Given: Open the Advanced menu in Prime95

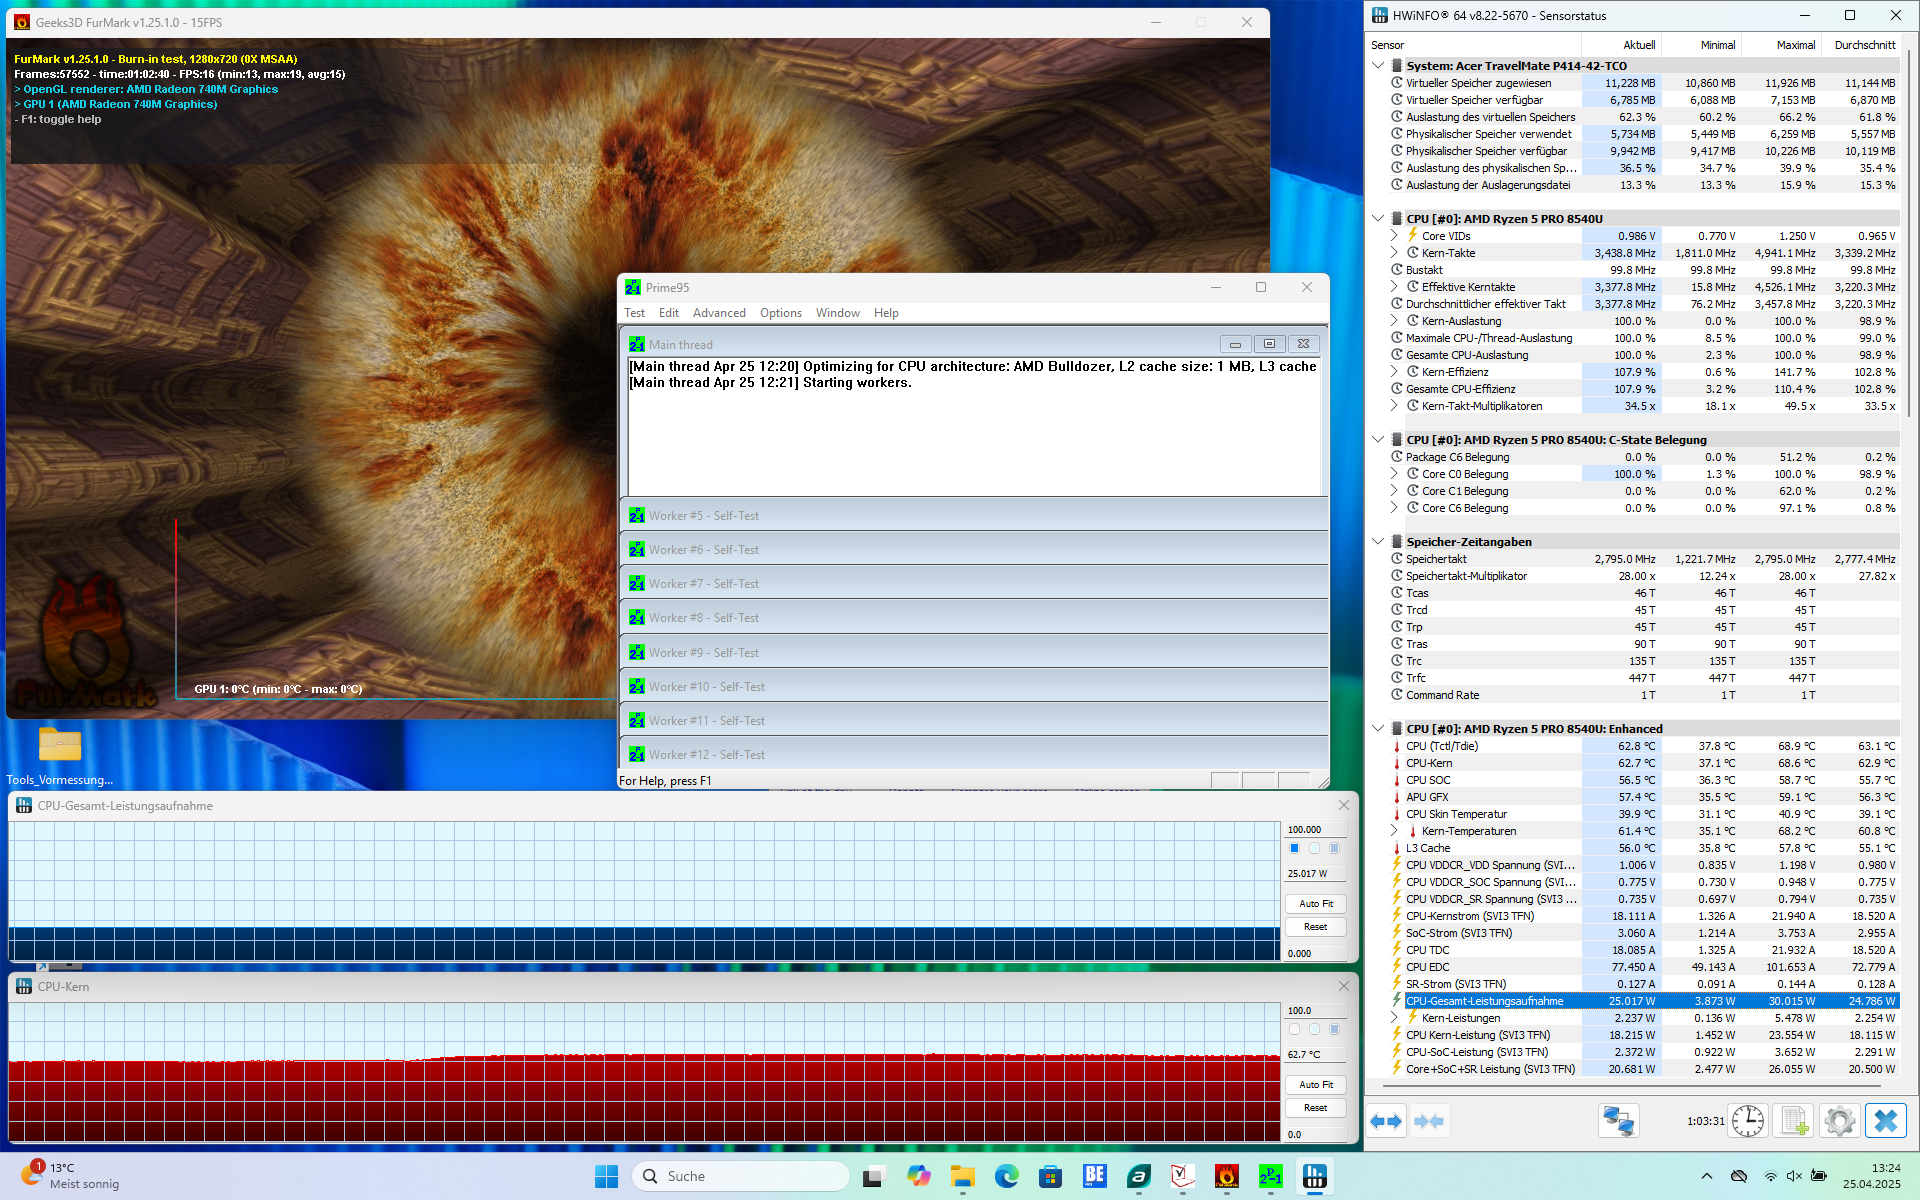Looking at the screenshot, I should pyautogui.click(x=719, y=313).
